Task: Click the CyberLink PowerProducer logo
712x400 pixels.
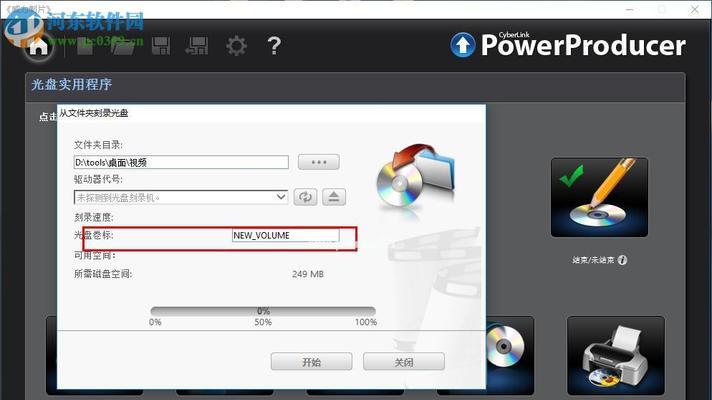Action: coord(568,45)
